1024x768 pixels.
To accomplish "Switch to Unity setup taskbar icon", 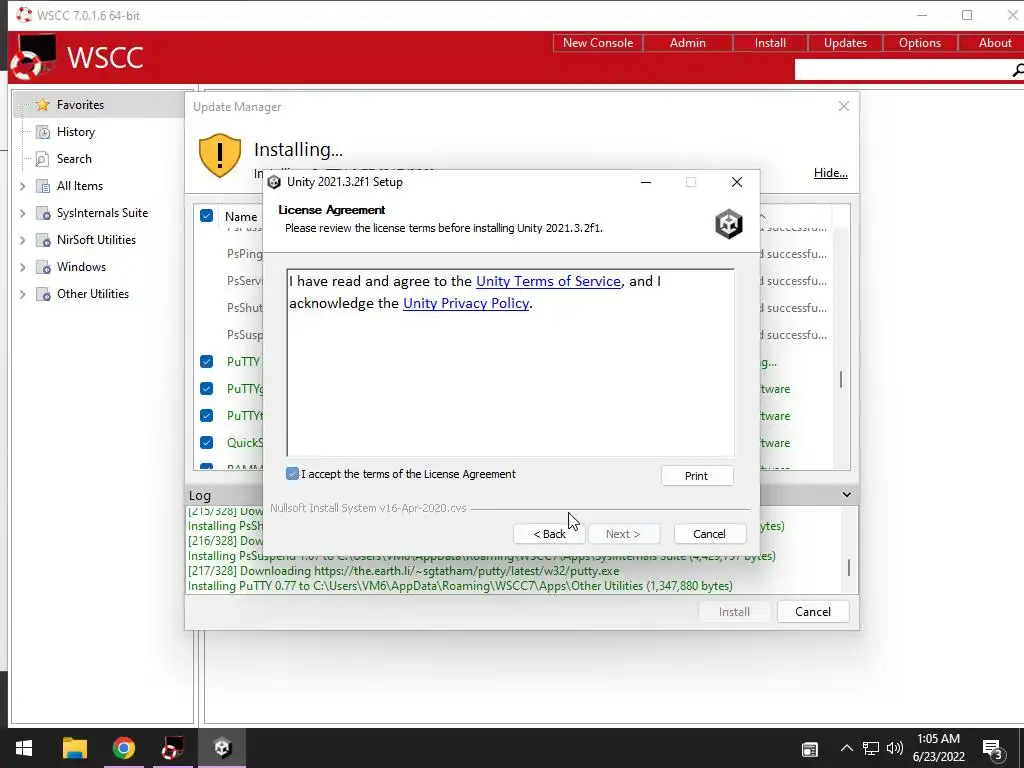I will (223, 748).
